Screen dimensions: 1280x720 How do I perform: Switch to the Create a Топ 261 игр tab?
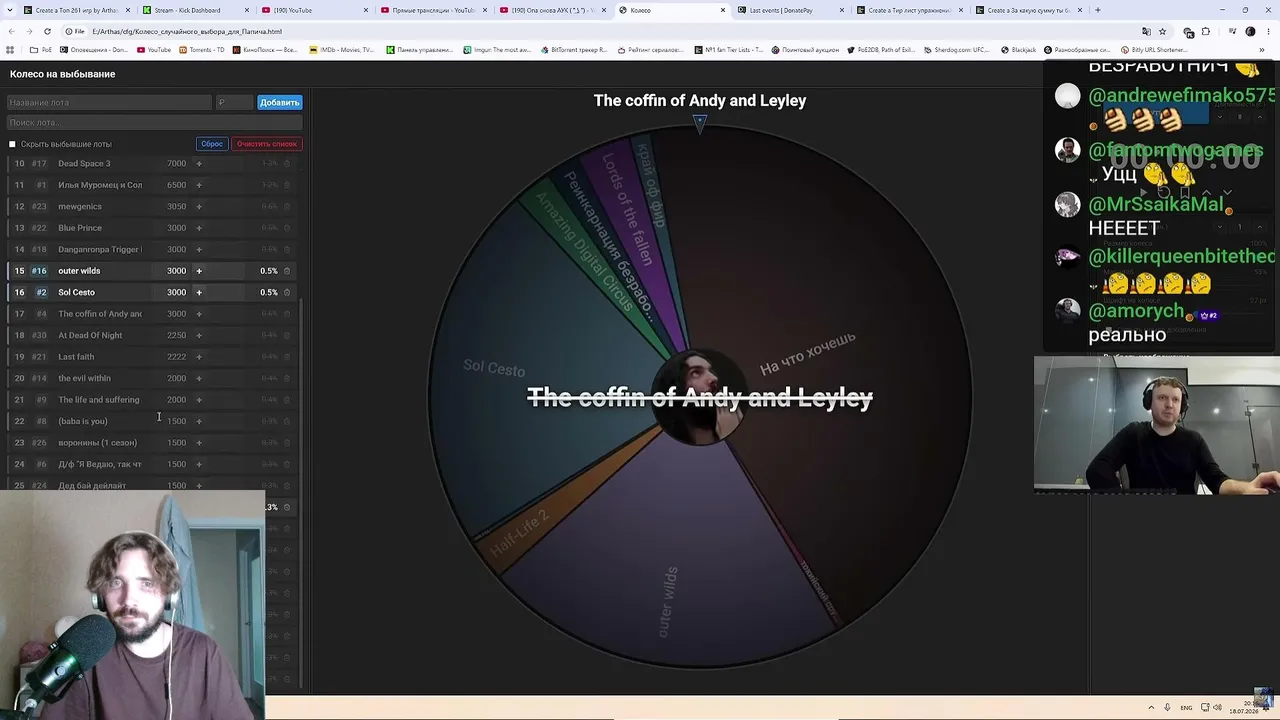pos(76,10)
